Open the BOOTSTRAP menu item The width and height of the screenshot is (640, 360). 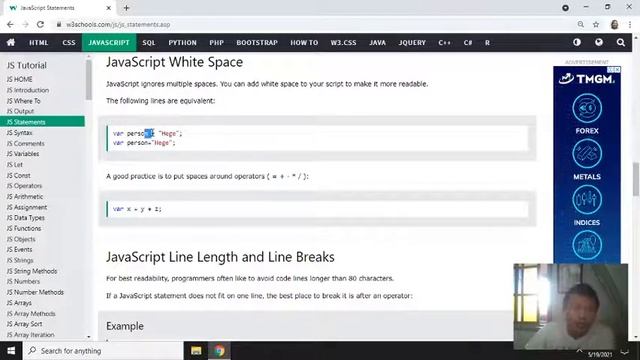(257, 42)
